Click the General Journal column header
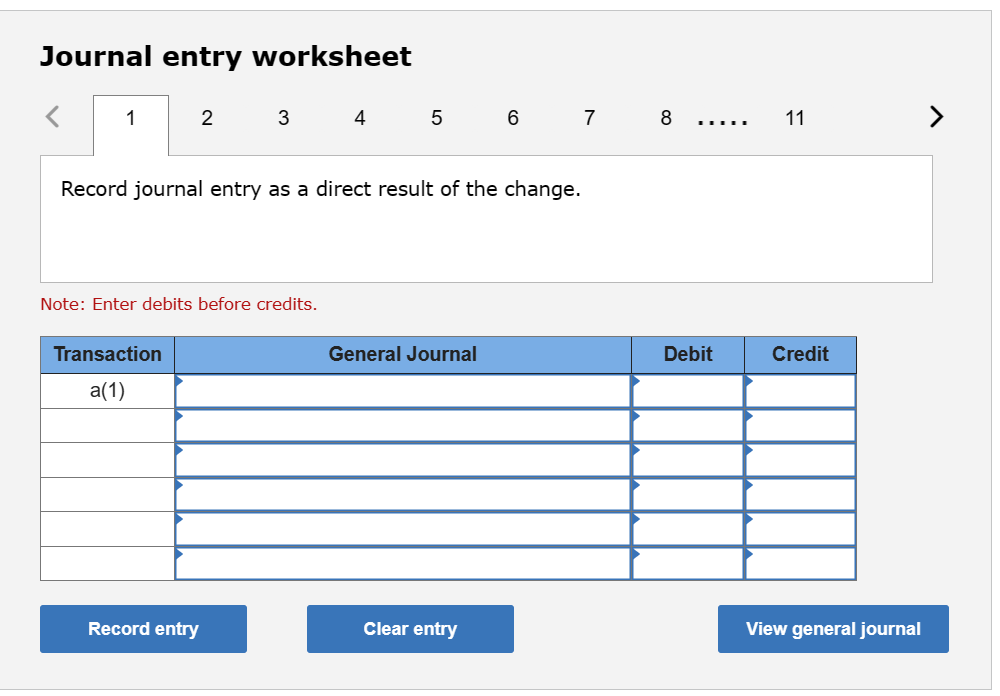 click(403, 355)
